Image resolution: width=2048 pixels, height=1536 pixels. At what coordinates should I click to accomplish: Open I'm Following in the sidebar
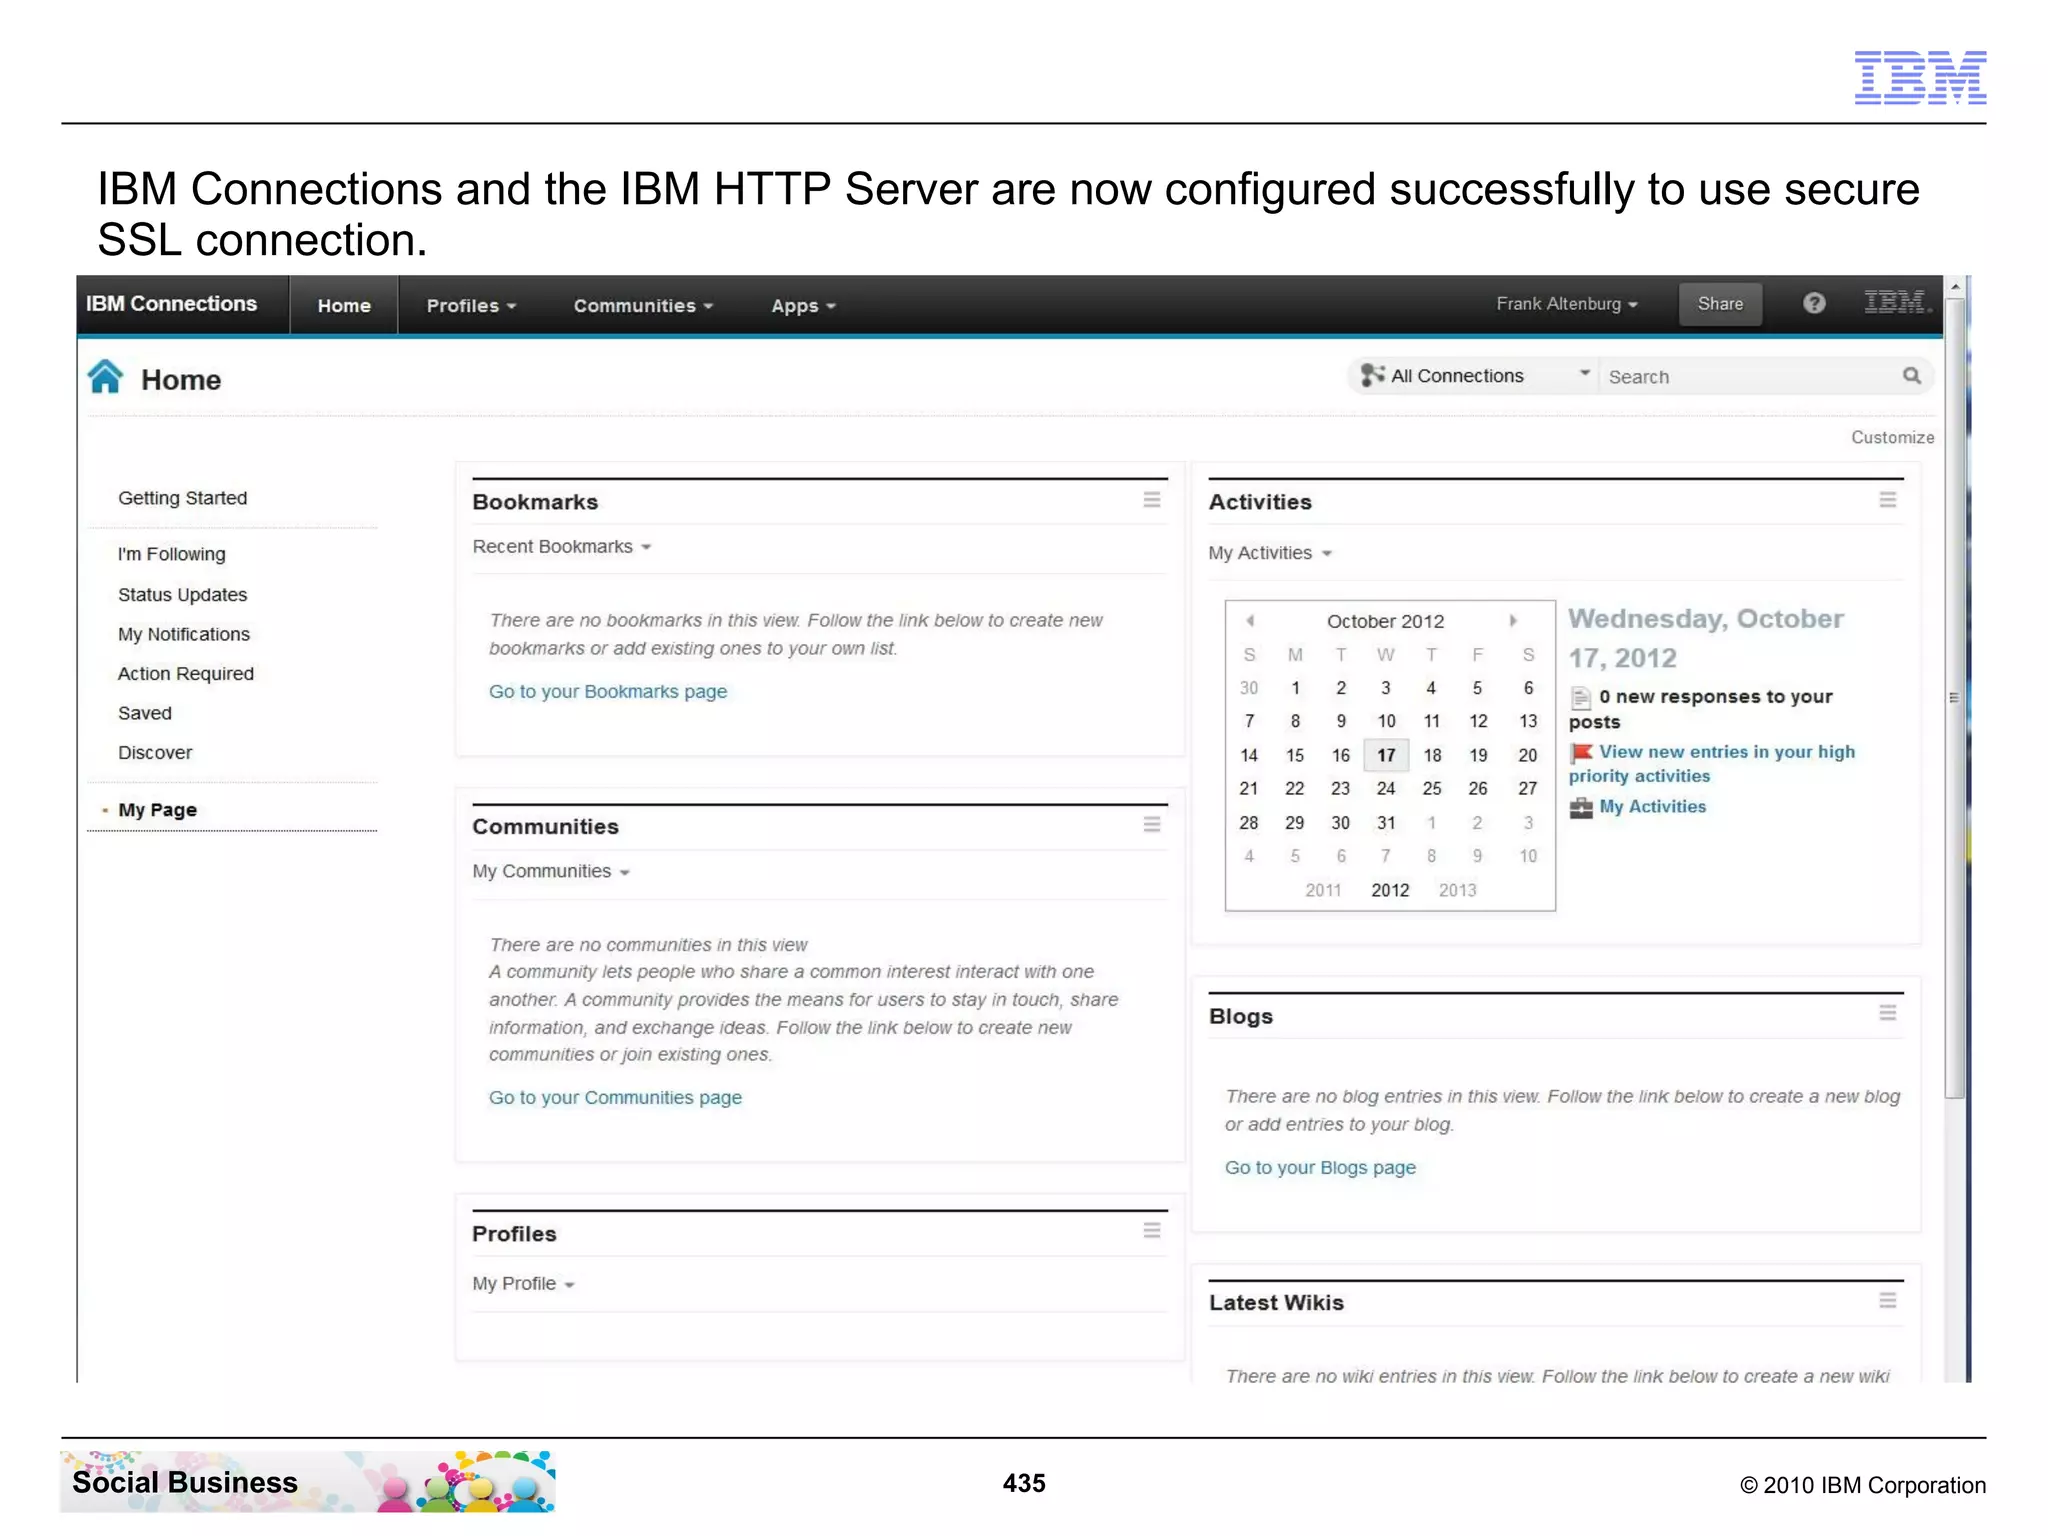[x=172, y=554]
